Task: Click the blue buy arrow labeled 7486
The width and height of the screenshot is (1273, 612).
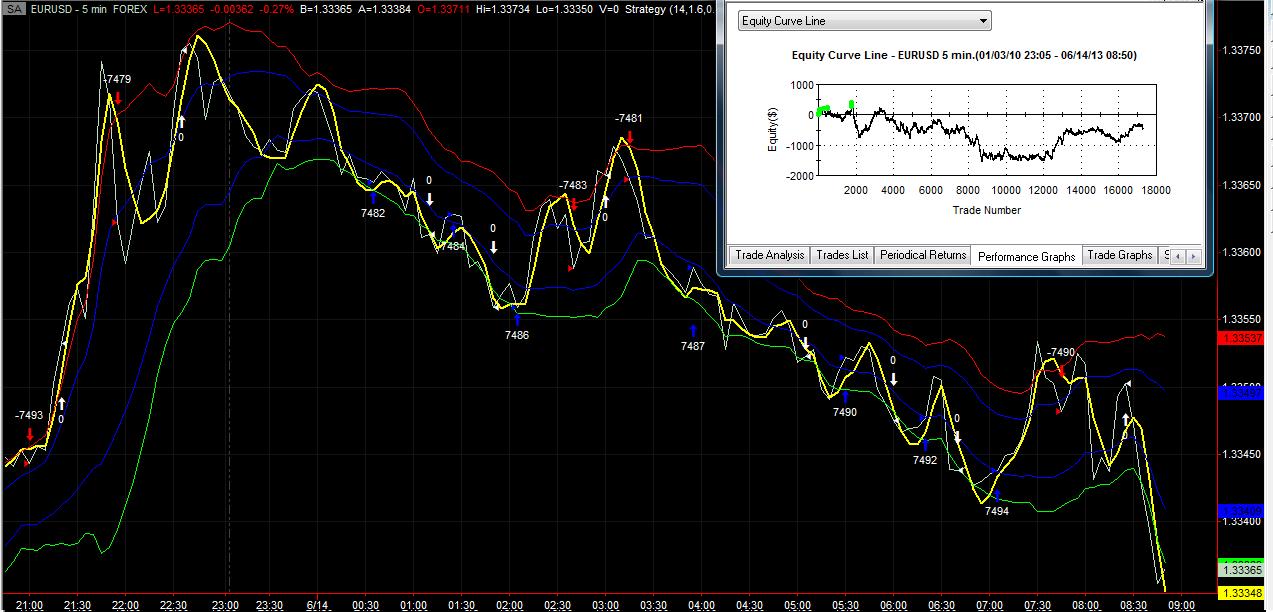Action: (517, 319)
